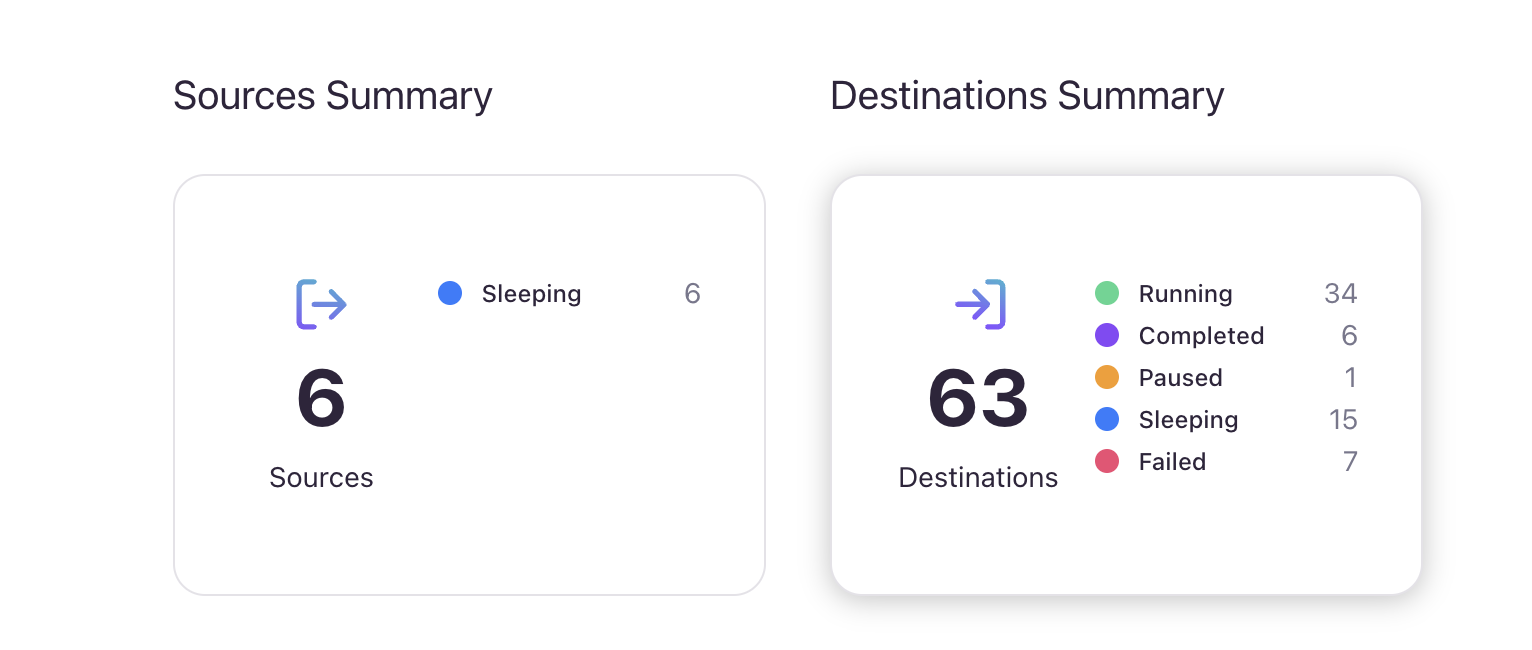Click the green Running status dot

[x=1107, y=293]
